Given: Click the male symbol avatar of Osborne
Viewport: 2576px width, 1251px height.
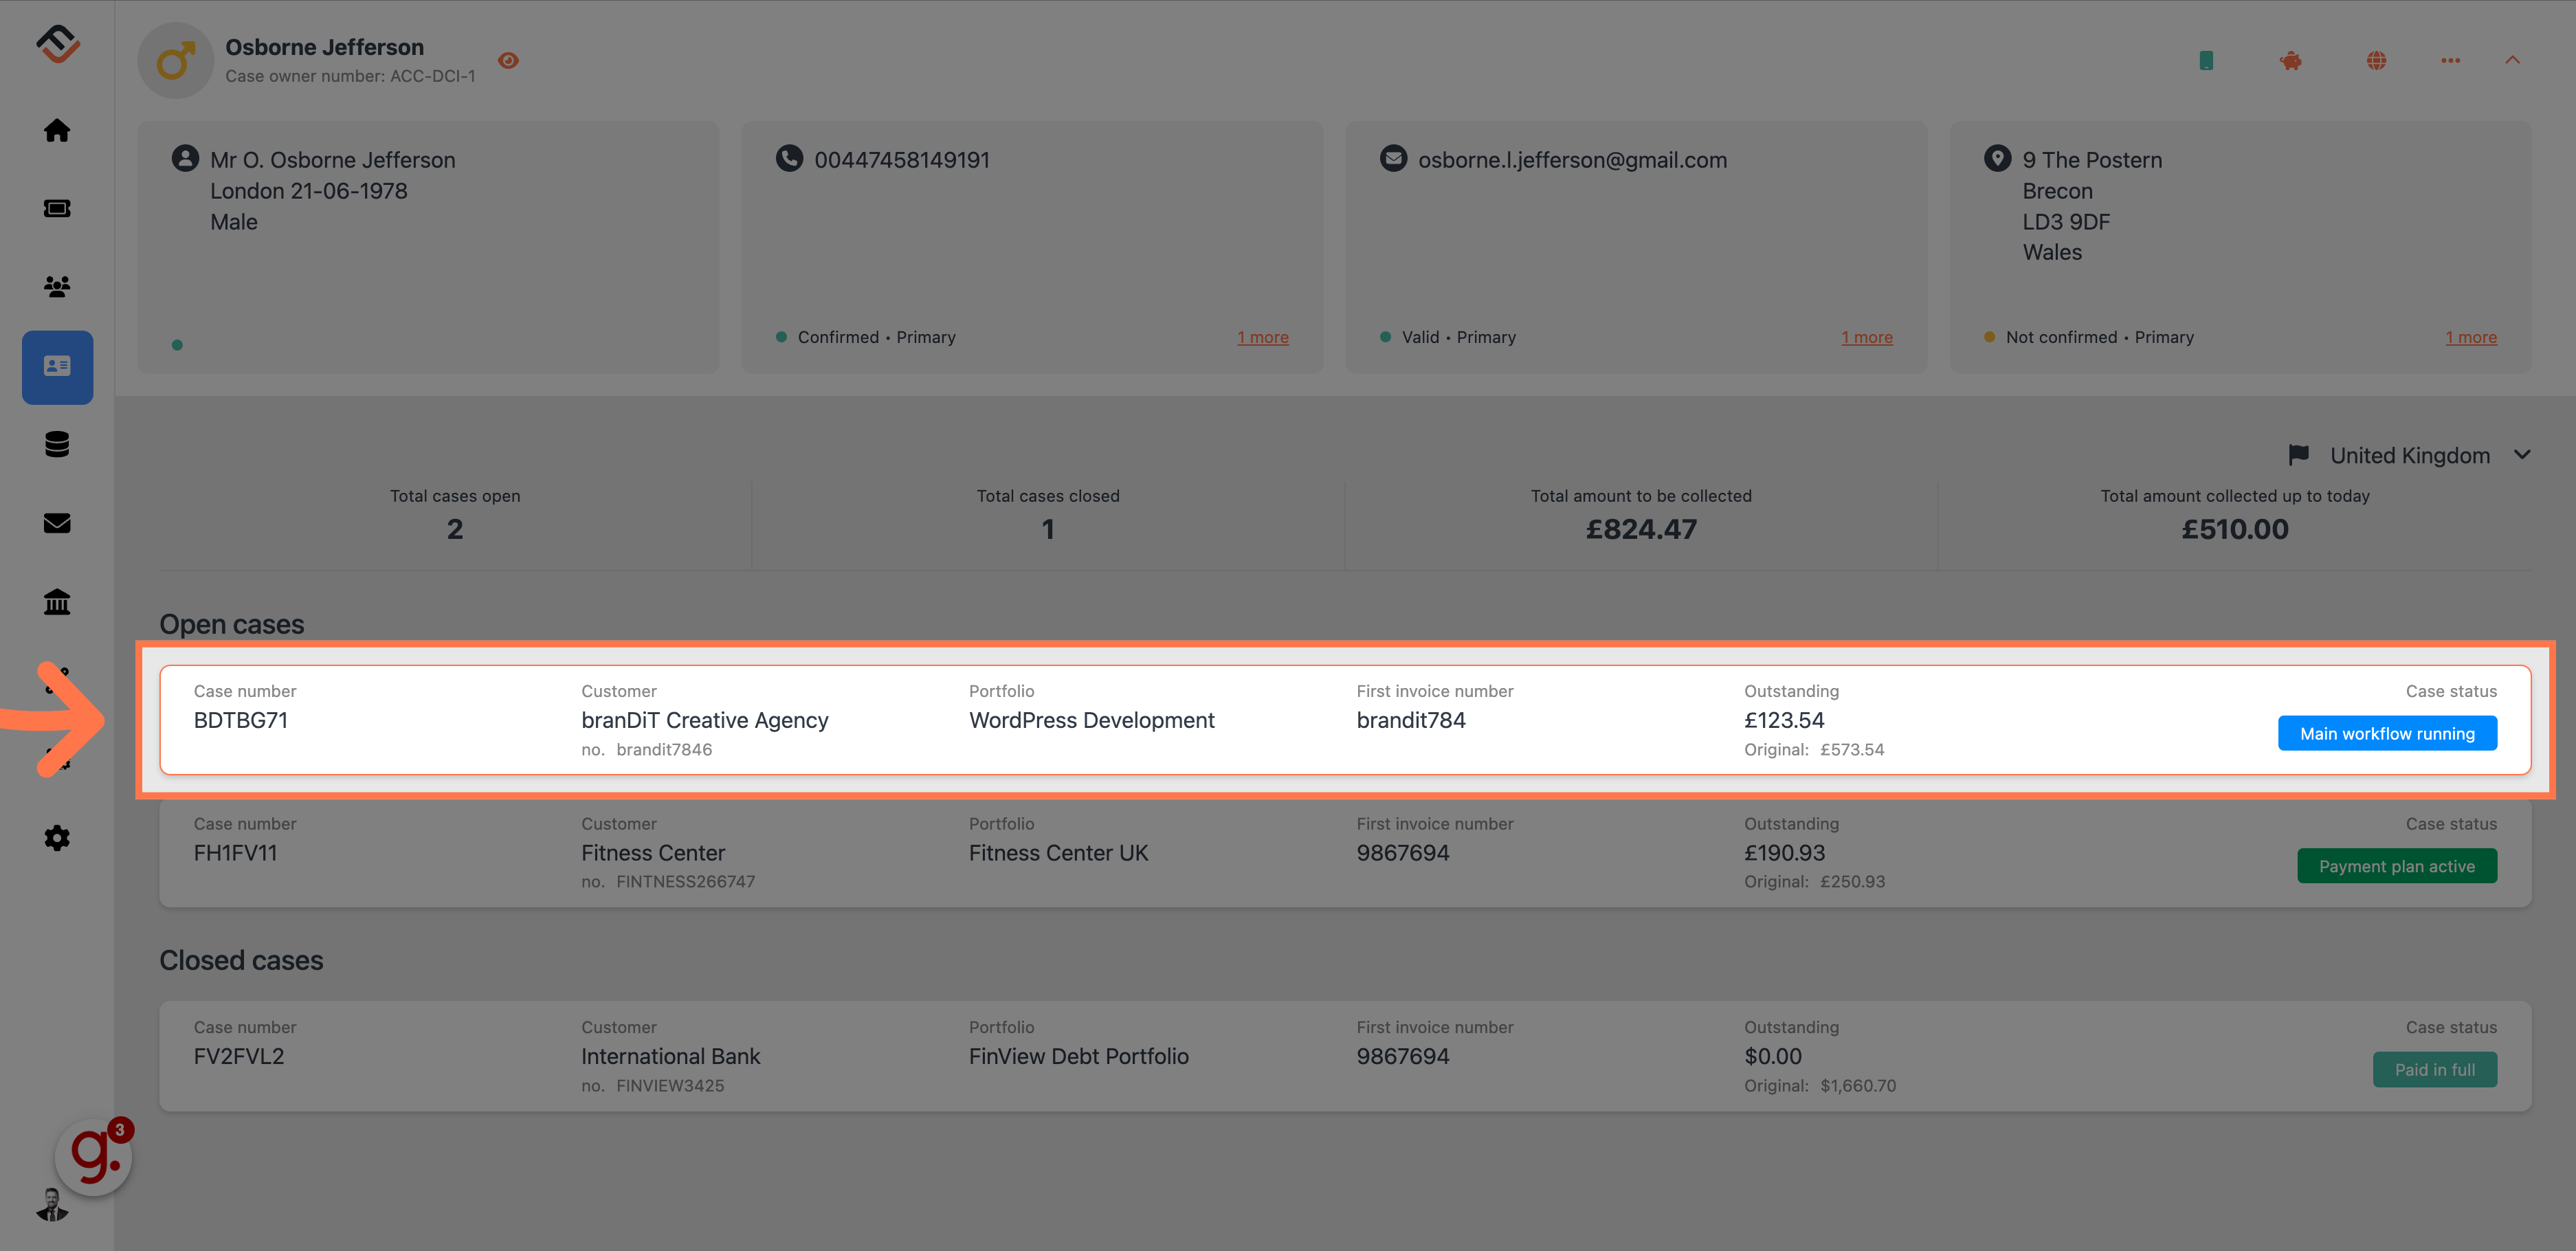Looking at the screenshot, I should 175,61.
